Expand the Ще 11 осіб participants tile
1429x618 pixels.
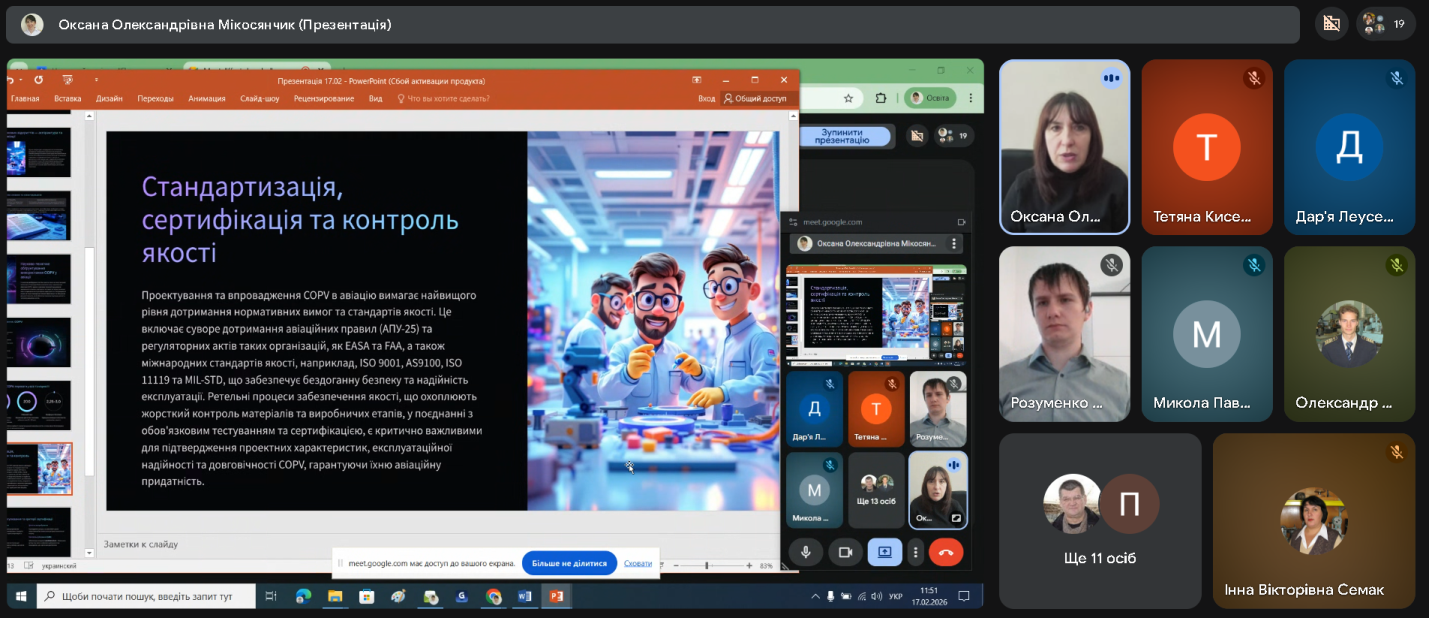pos(1100,520)
